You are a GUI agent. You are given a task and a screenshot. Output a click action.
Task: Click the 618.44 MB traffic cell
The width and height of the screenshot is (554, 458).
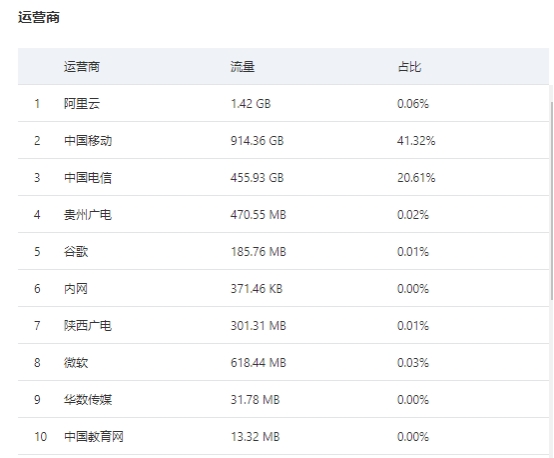tap(258, 363)
